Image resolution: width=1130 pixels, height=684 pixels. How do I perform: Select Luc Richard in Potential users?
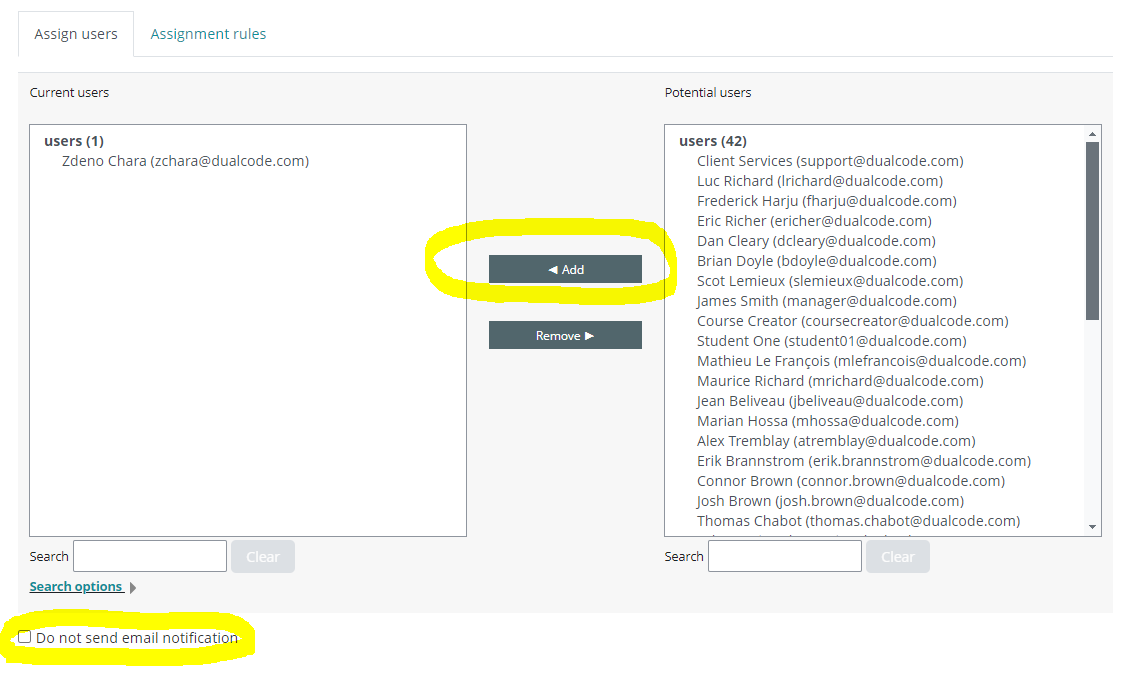(x=819, y=181)
